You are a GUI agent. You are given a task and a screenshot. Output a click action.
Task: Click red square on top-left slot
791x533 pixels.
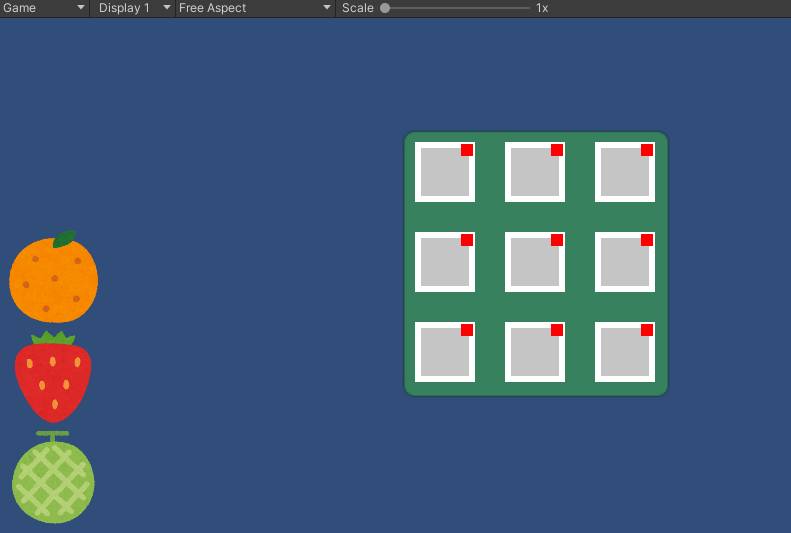(467, 150)
